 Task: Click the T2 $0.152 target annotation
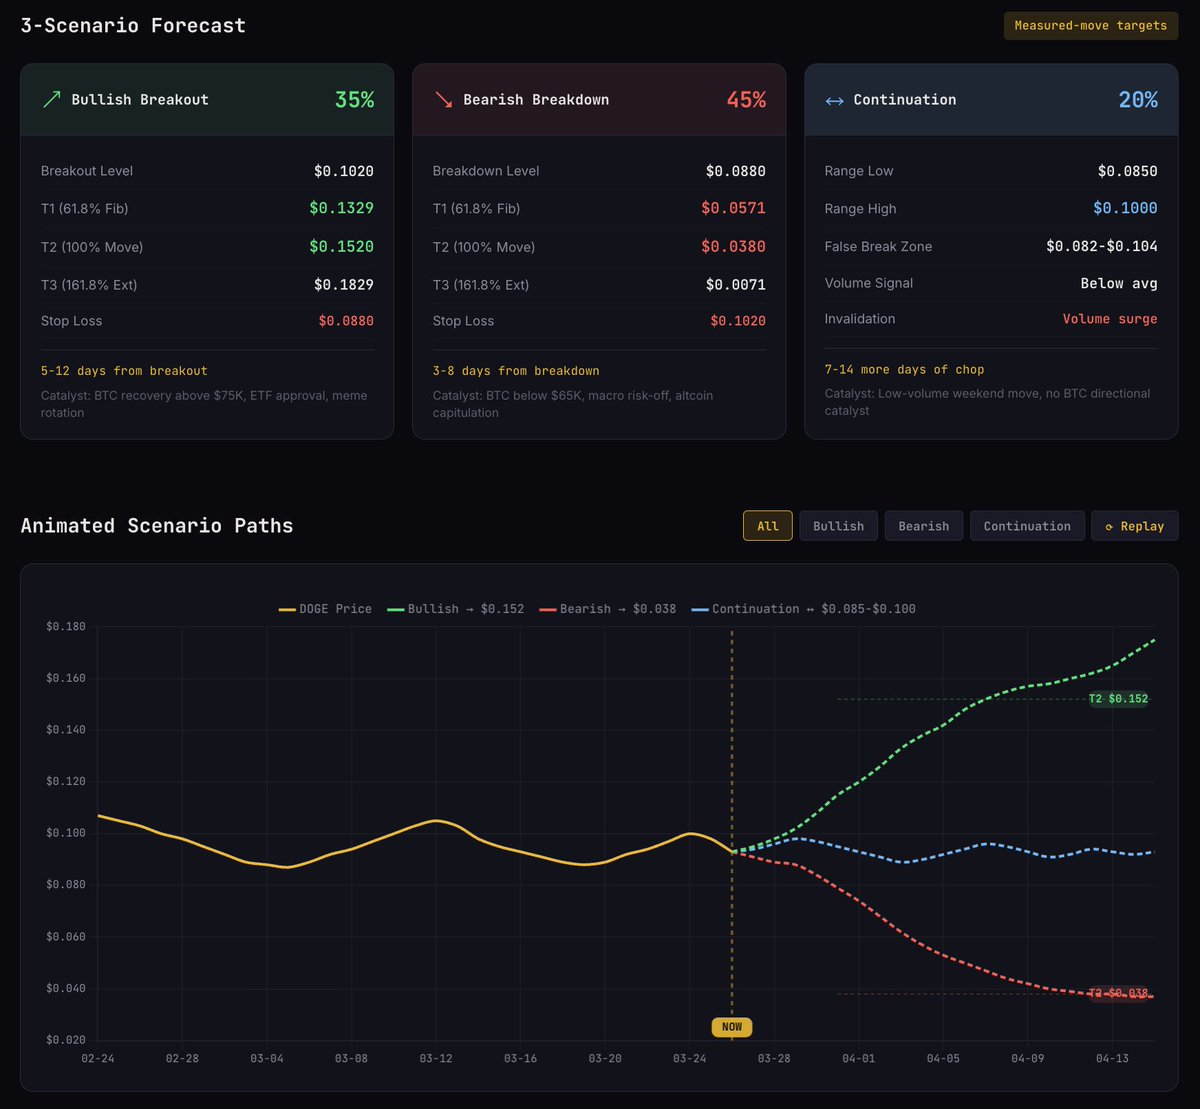[x=1117, y=698]
